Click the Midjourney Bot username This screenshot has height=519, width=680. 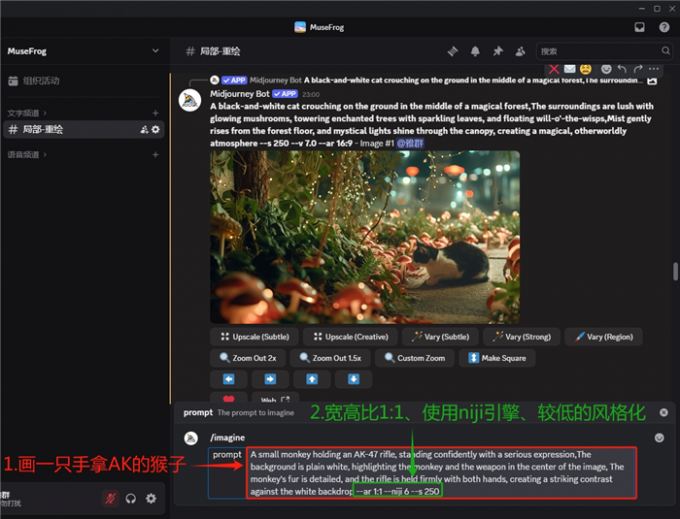(x=240, y=94)
